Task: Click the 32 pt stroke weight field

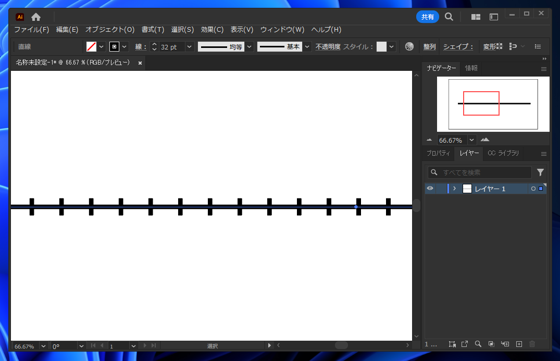Action: [171, 47]
